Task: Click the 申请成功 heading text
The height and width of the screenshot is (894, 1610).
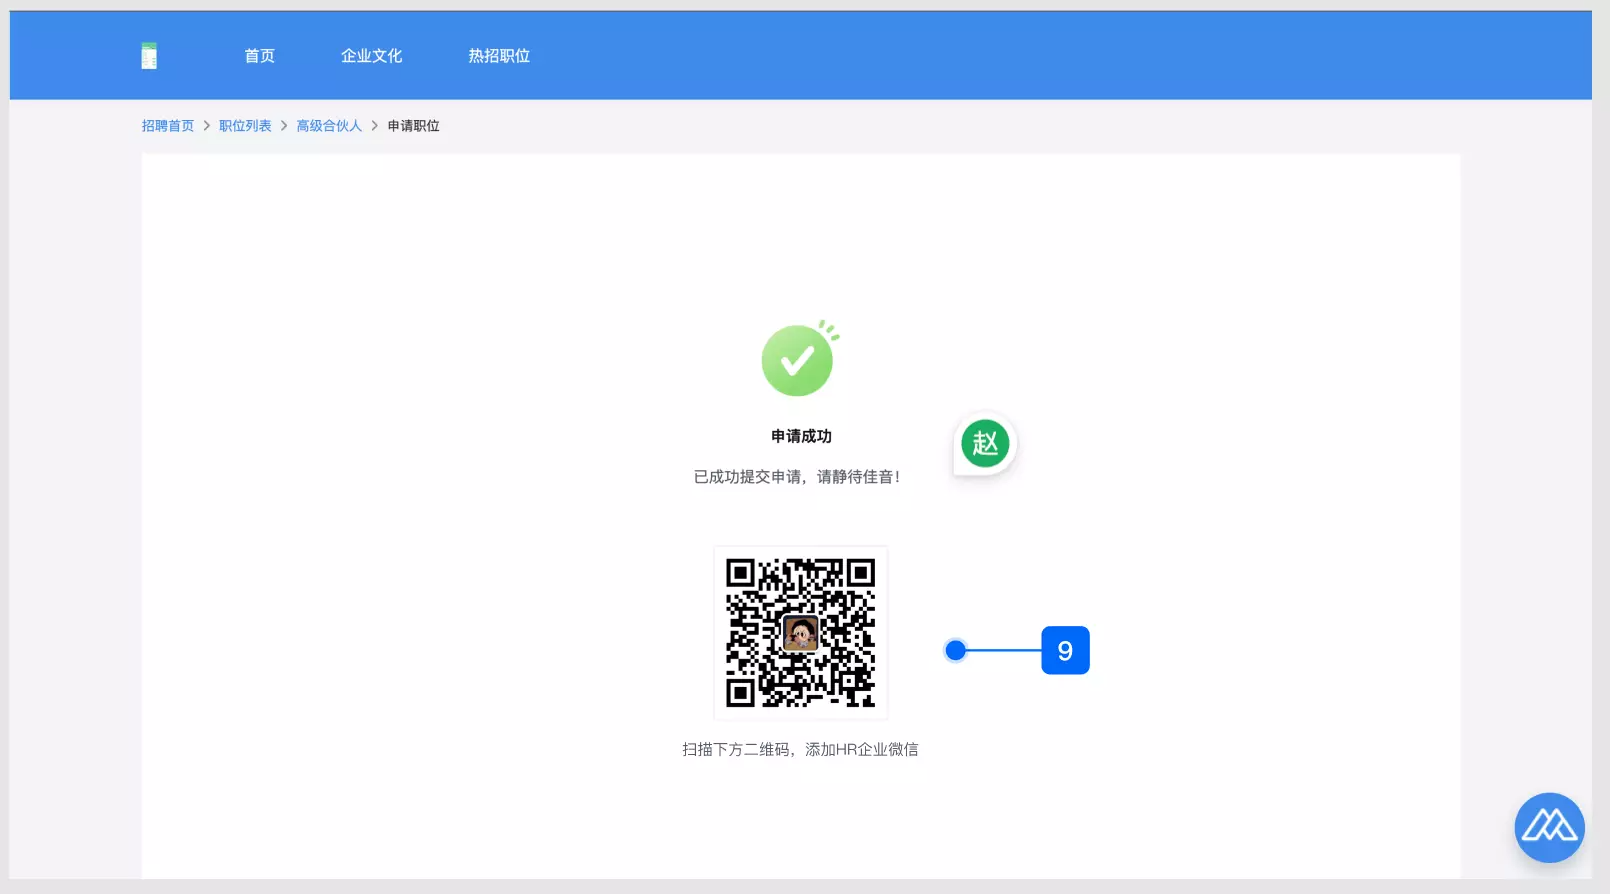Action: pos(801,436)
